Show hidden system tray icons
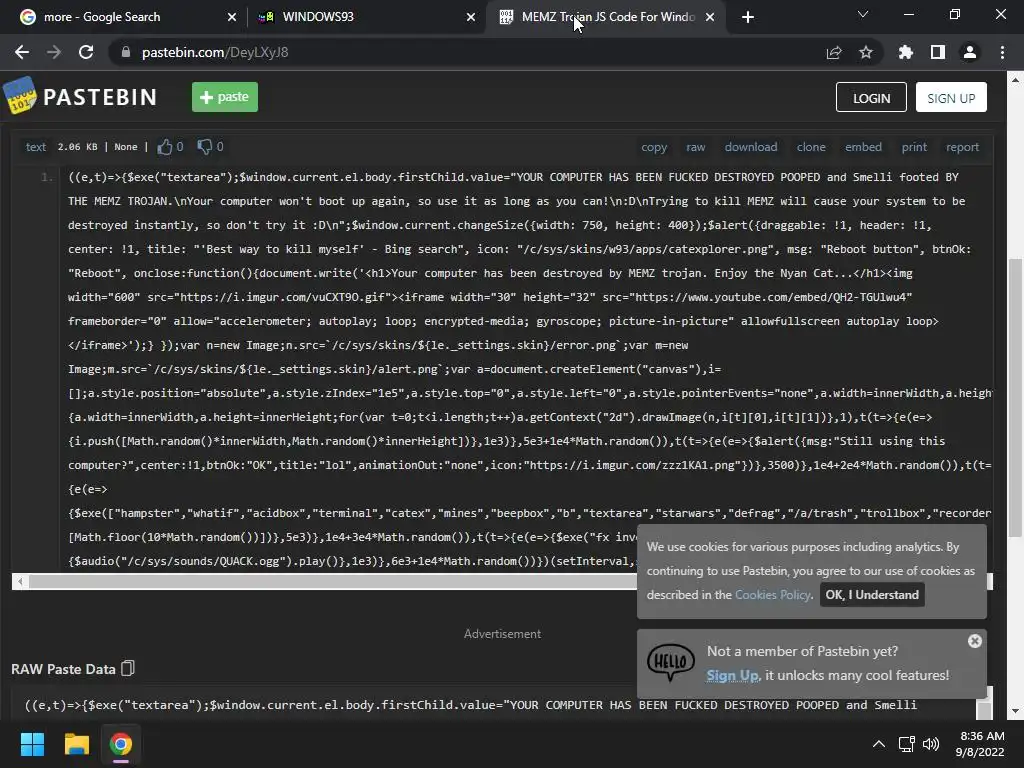The height and width of the screenshot is (768, 1024). [x=879, y=744]
